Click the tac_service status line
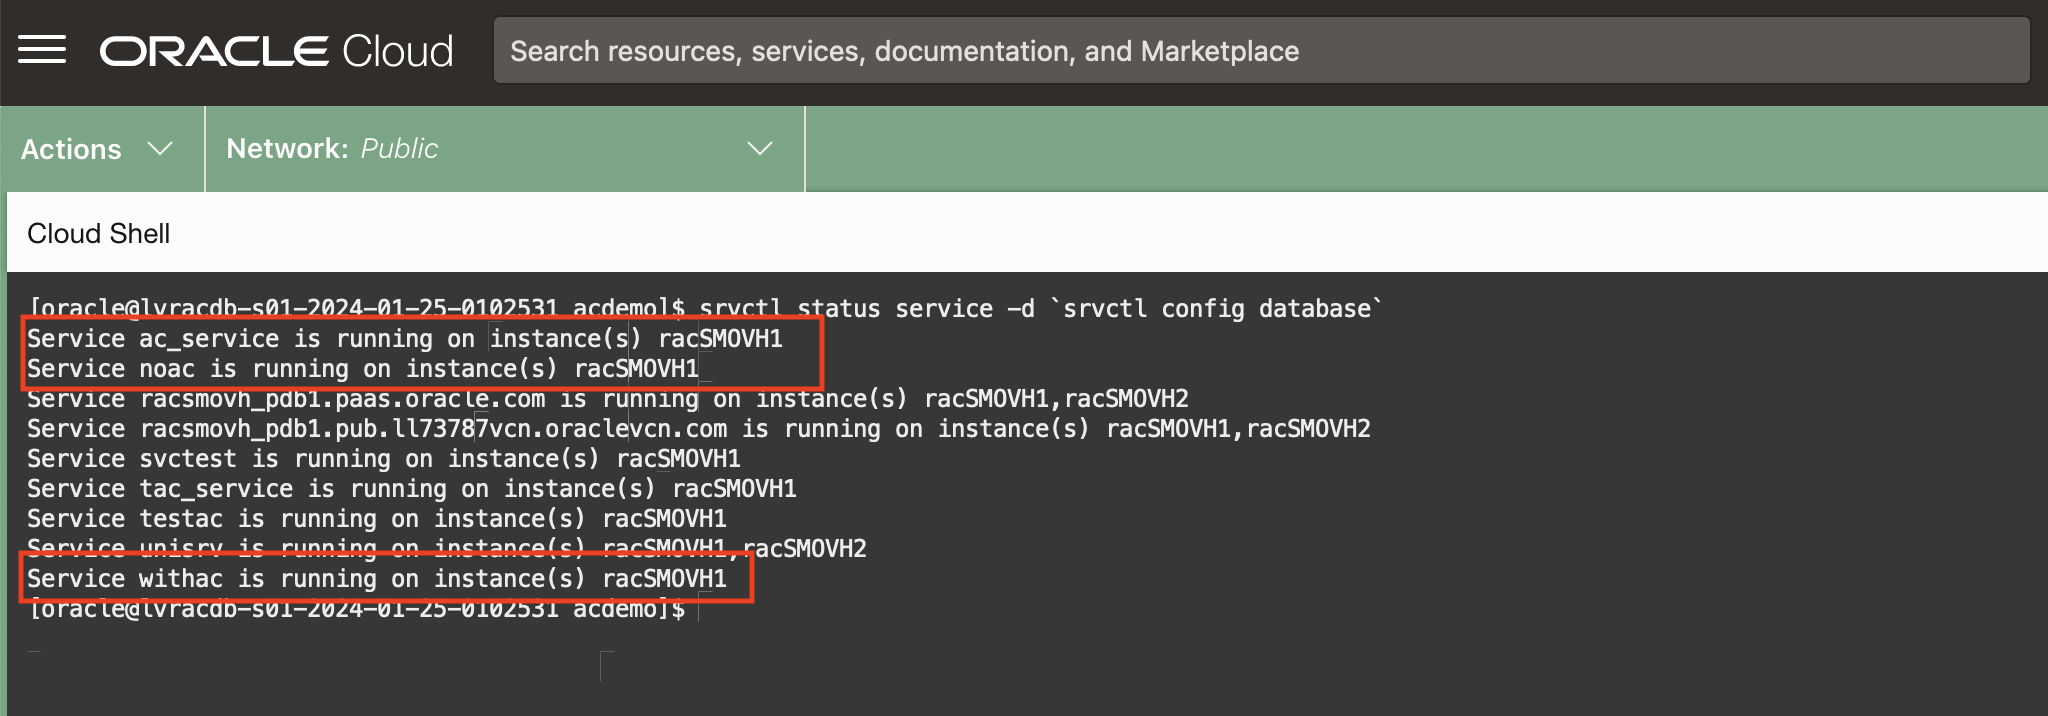2048x716 pixels. tap(412, 489)
